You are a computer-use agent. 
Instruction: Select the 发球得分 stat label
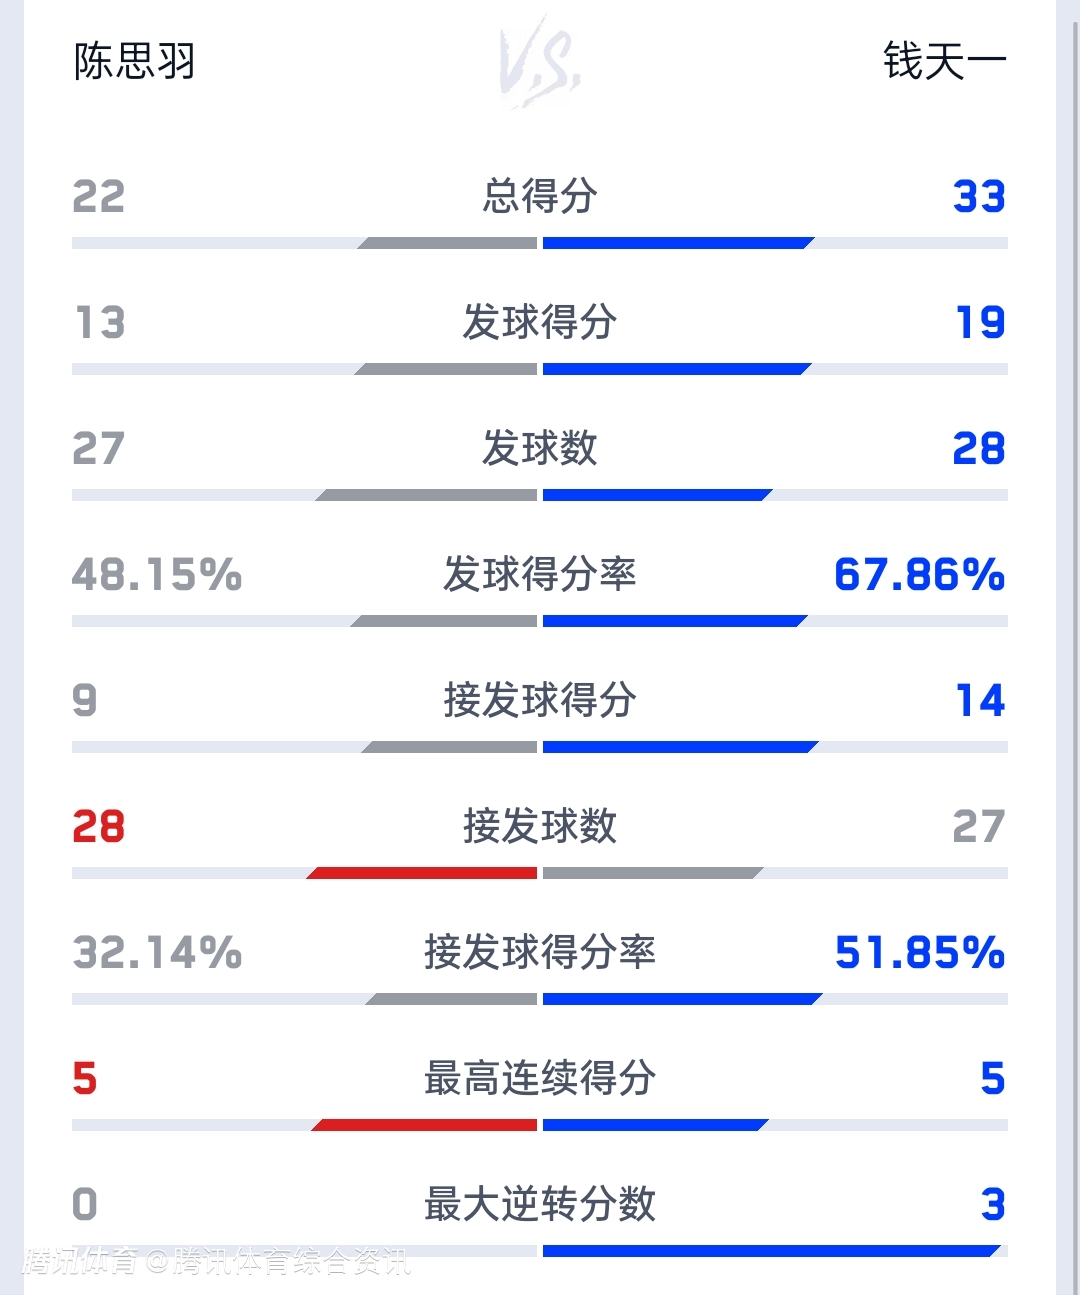click(x=540, y=322)
